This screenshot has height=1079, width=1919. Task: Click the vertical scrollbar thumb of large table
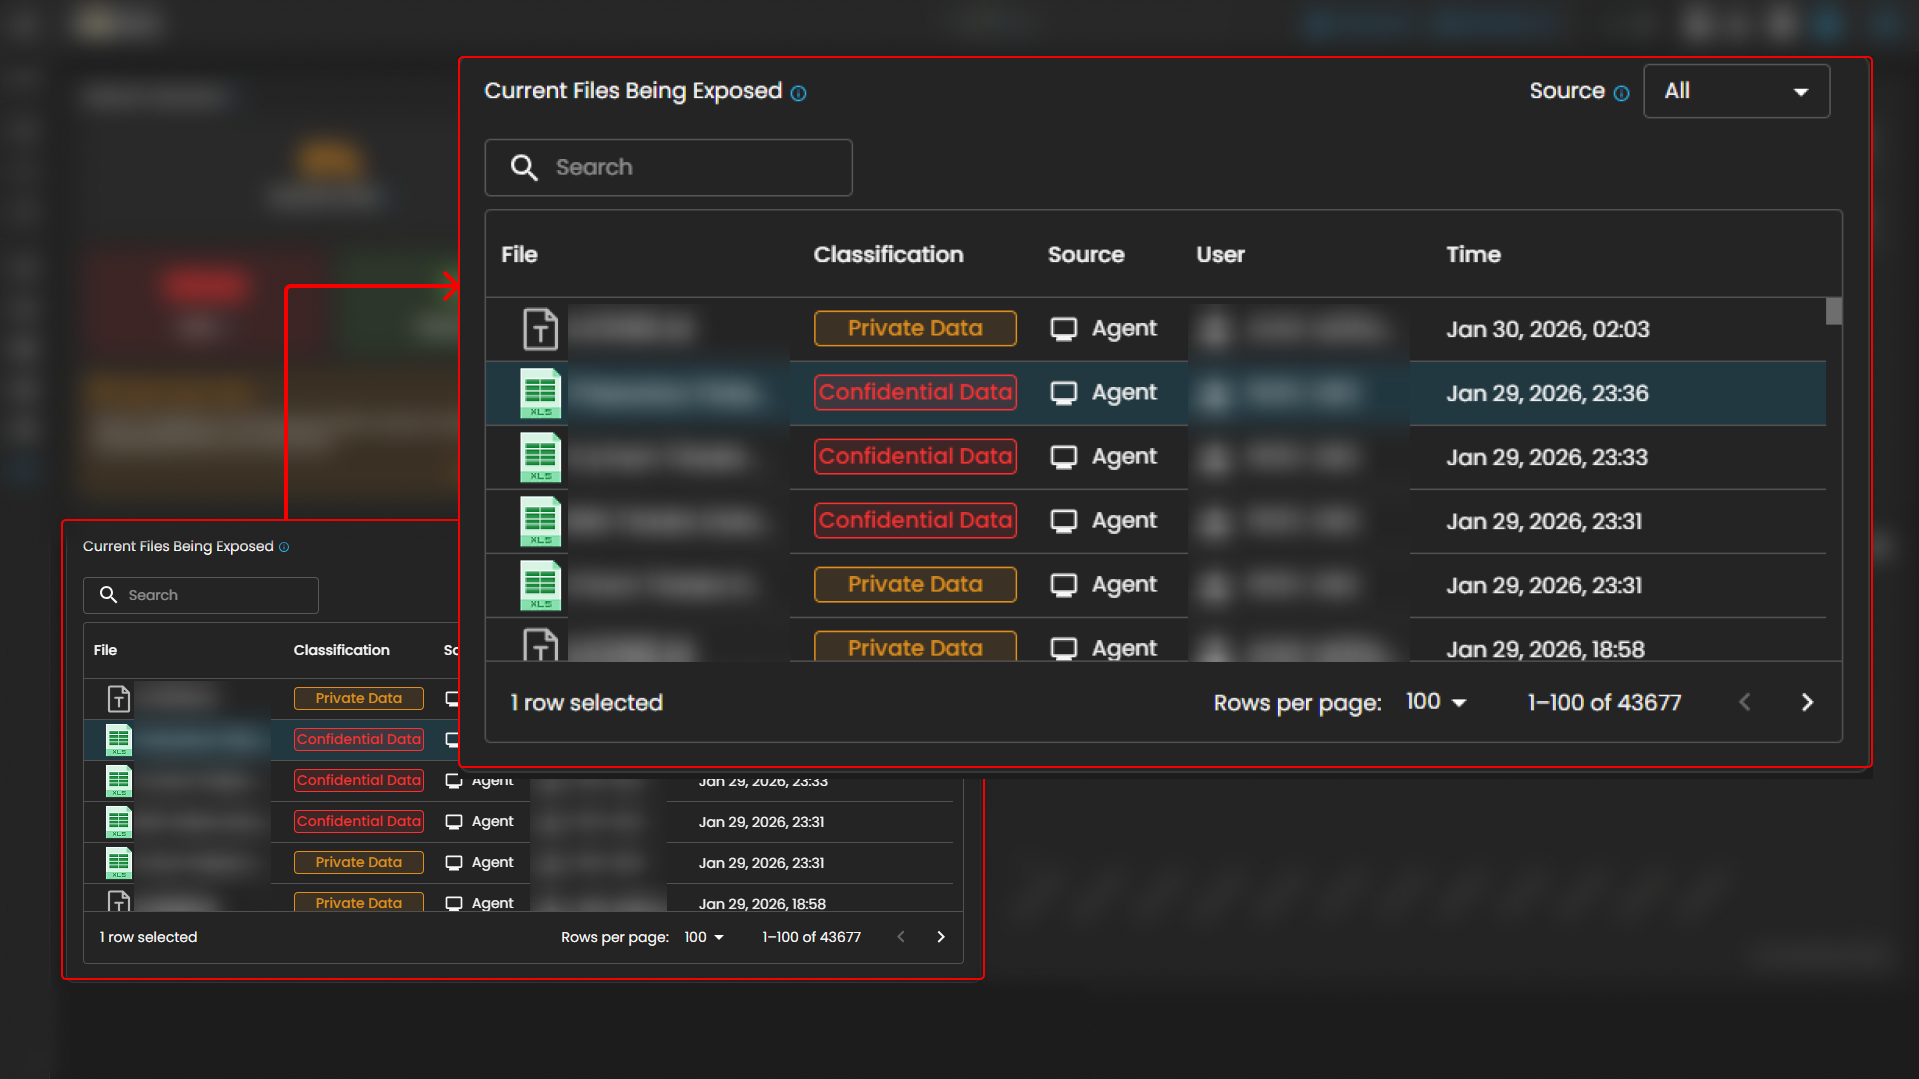[1833, 312]
